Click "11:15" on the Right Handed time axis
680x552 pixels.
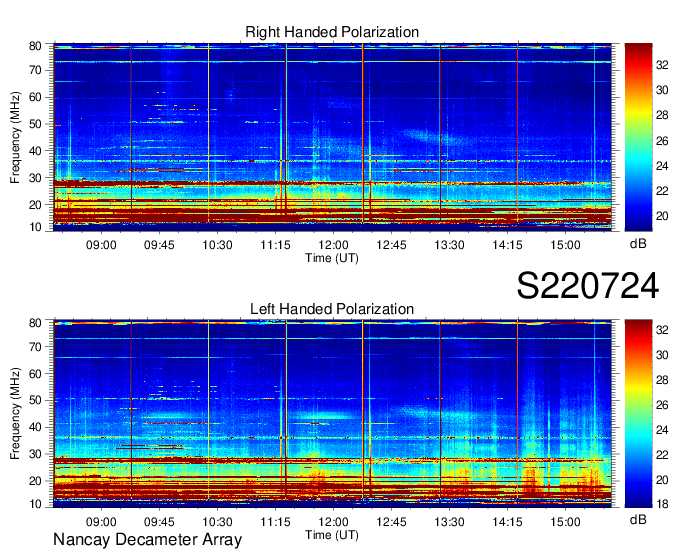tap(275, 245)
